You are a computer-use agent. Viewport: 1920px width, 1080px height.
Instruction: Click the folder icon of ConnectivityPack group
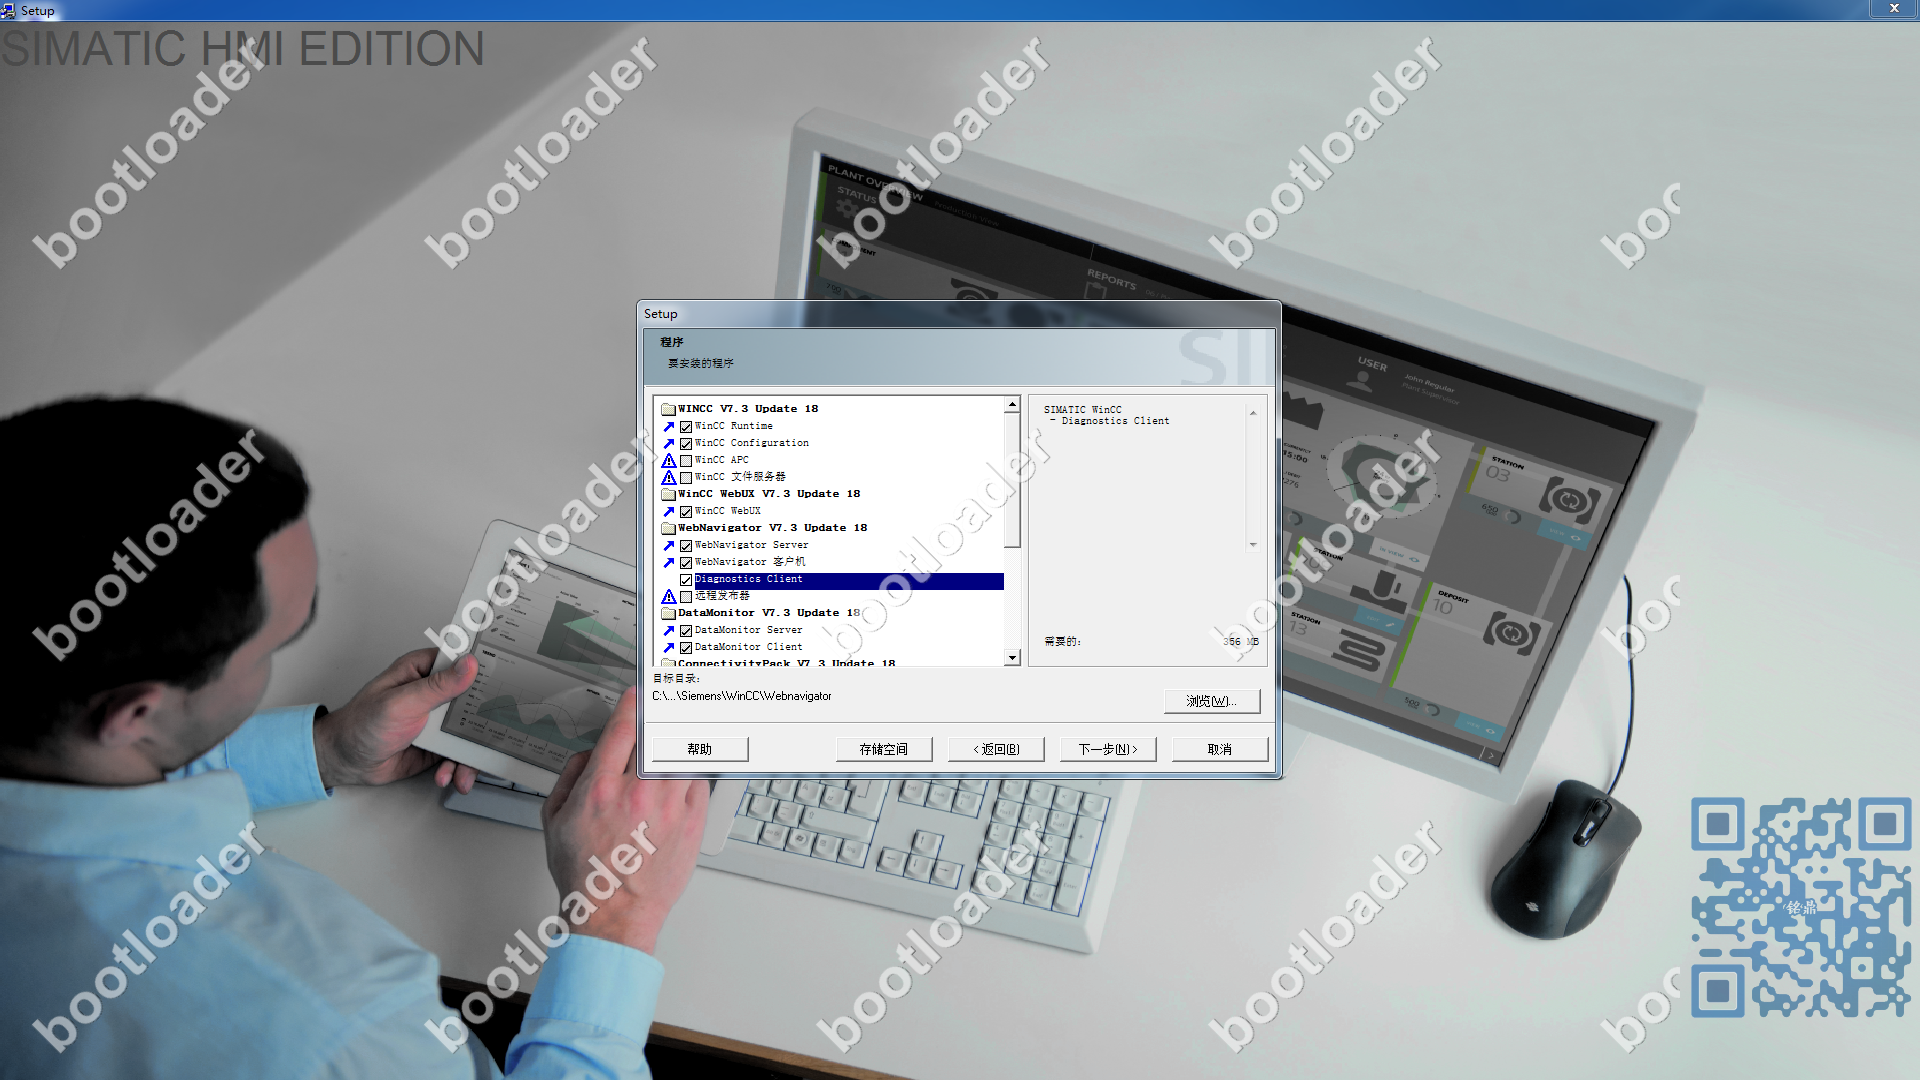pos(668,662)
